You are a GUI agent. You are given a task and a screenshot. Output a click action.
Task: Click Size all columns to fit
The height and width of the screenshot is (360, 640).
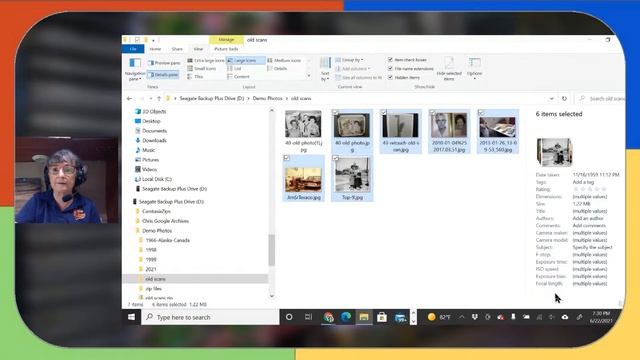tap(359, 77)
